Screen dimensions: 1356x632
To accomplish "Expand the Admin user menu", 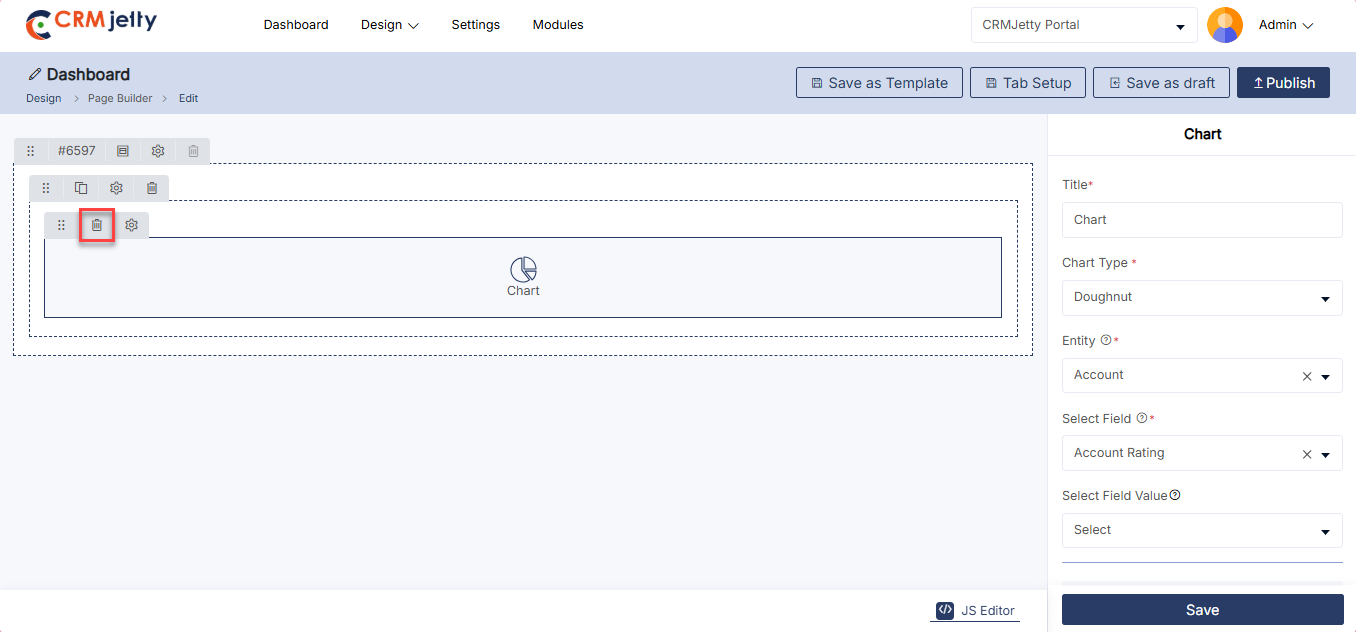I will point(1285,25).
